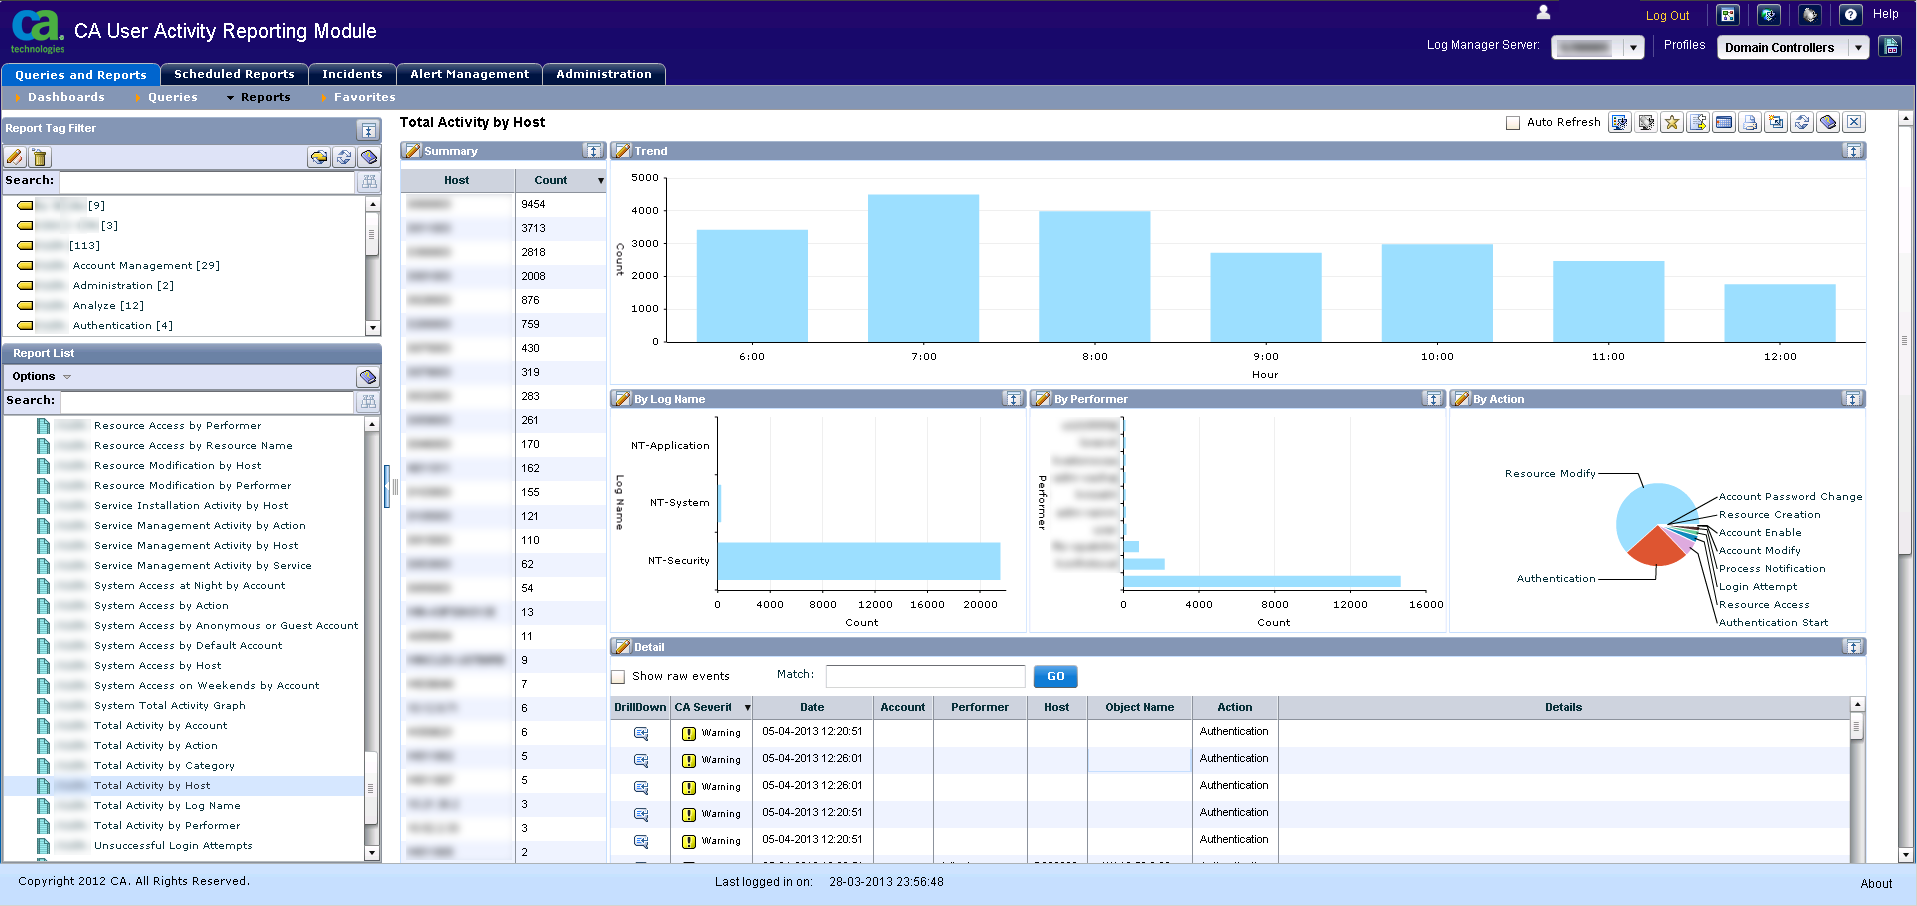
Task: Print the Total Activity by Host report
Action: click(1750, 122)
